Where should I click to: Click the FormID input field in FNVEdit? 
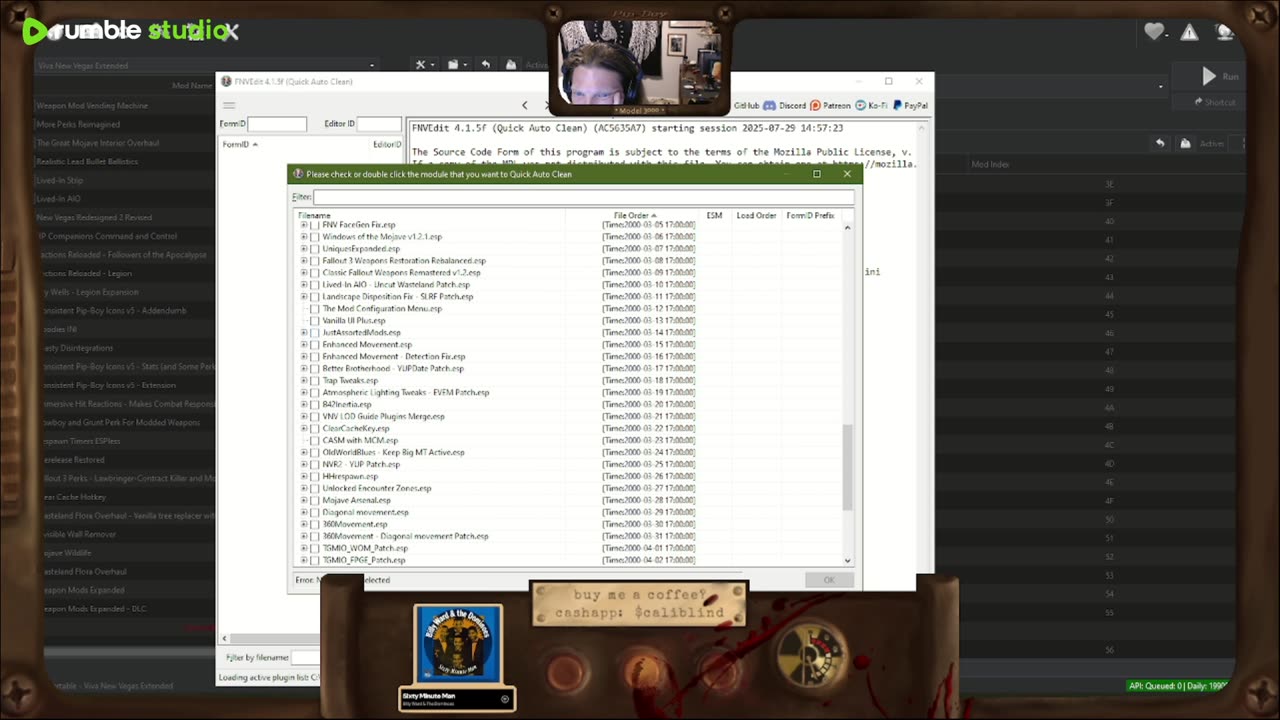tap(277, 124)
